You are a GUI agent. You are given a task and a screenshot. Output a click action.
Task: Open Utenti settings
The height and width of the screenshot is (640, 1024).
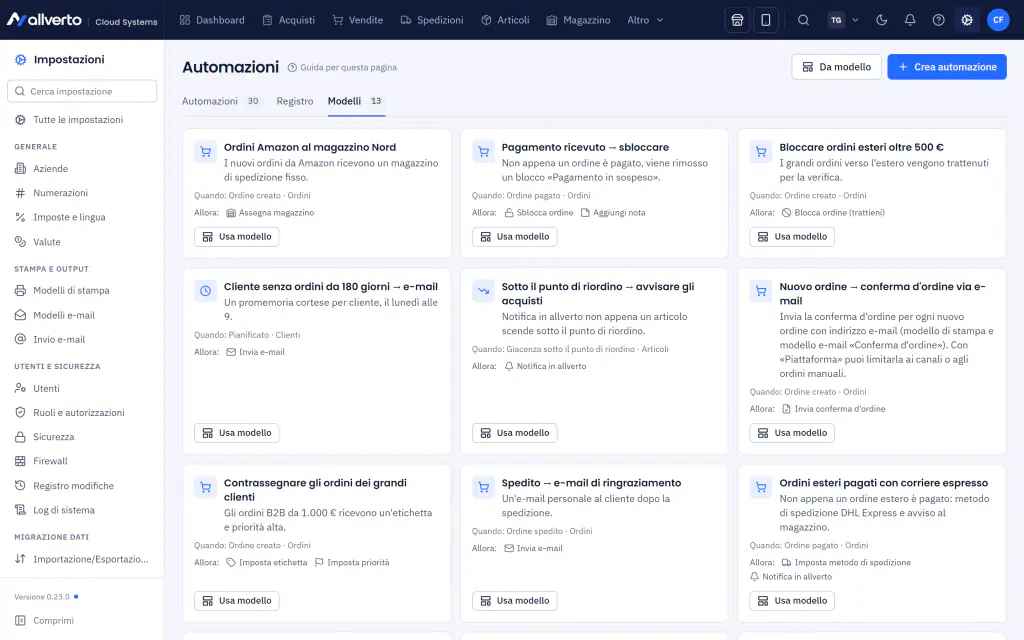coord(82,388)
